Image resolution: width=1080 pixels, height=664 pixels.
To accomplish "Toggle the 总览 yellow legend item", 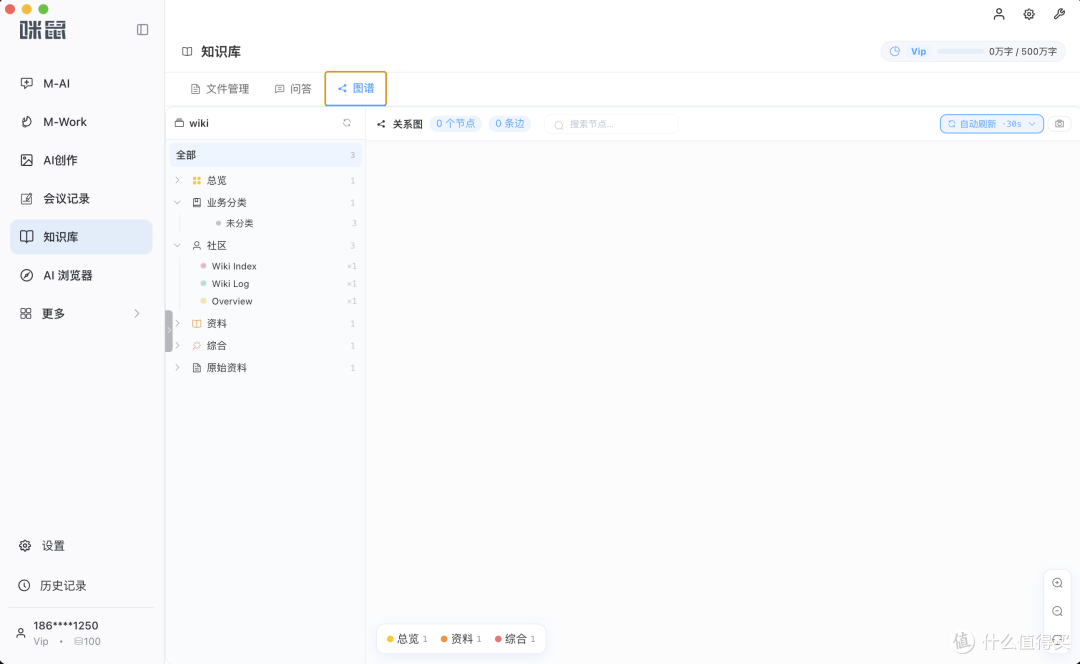I will tap(407, 639).
